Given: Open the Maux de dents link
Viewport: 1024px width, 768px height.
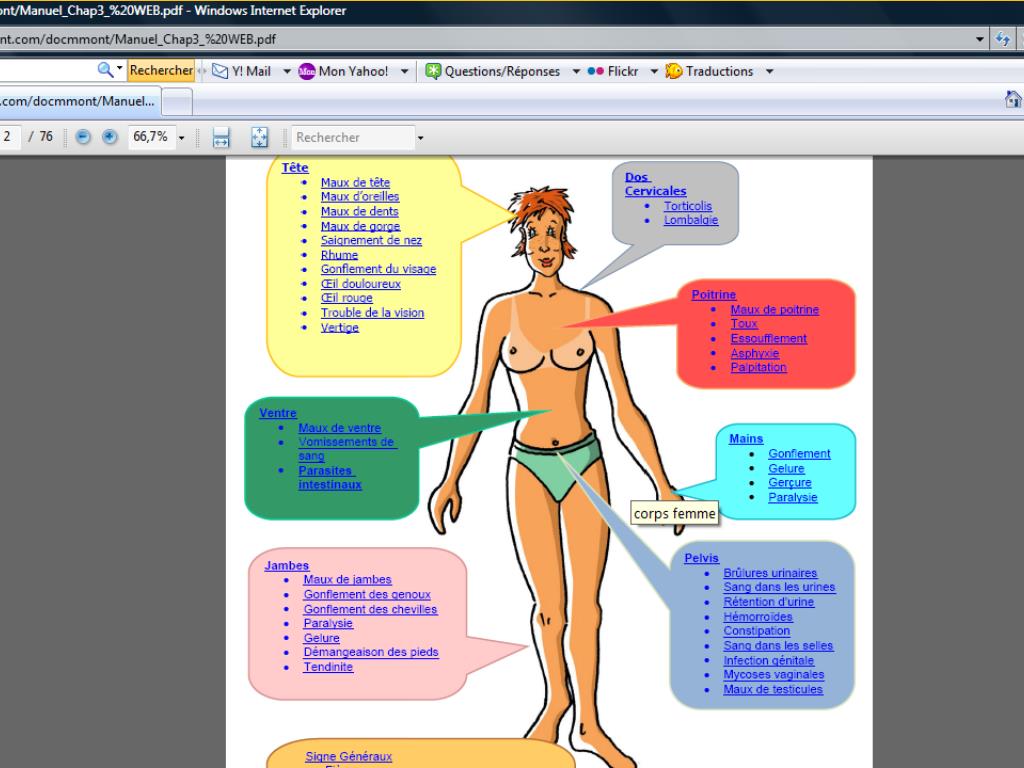Looking at the screenshot, I should coord(359,212).
